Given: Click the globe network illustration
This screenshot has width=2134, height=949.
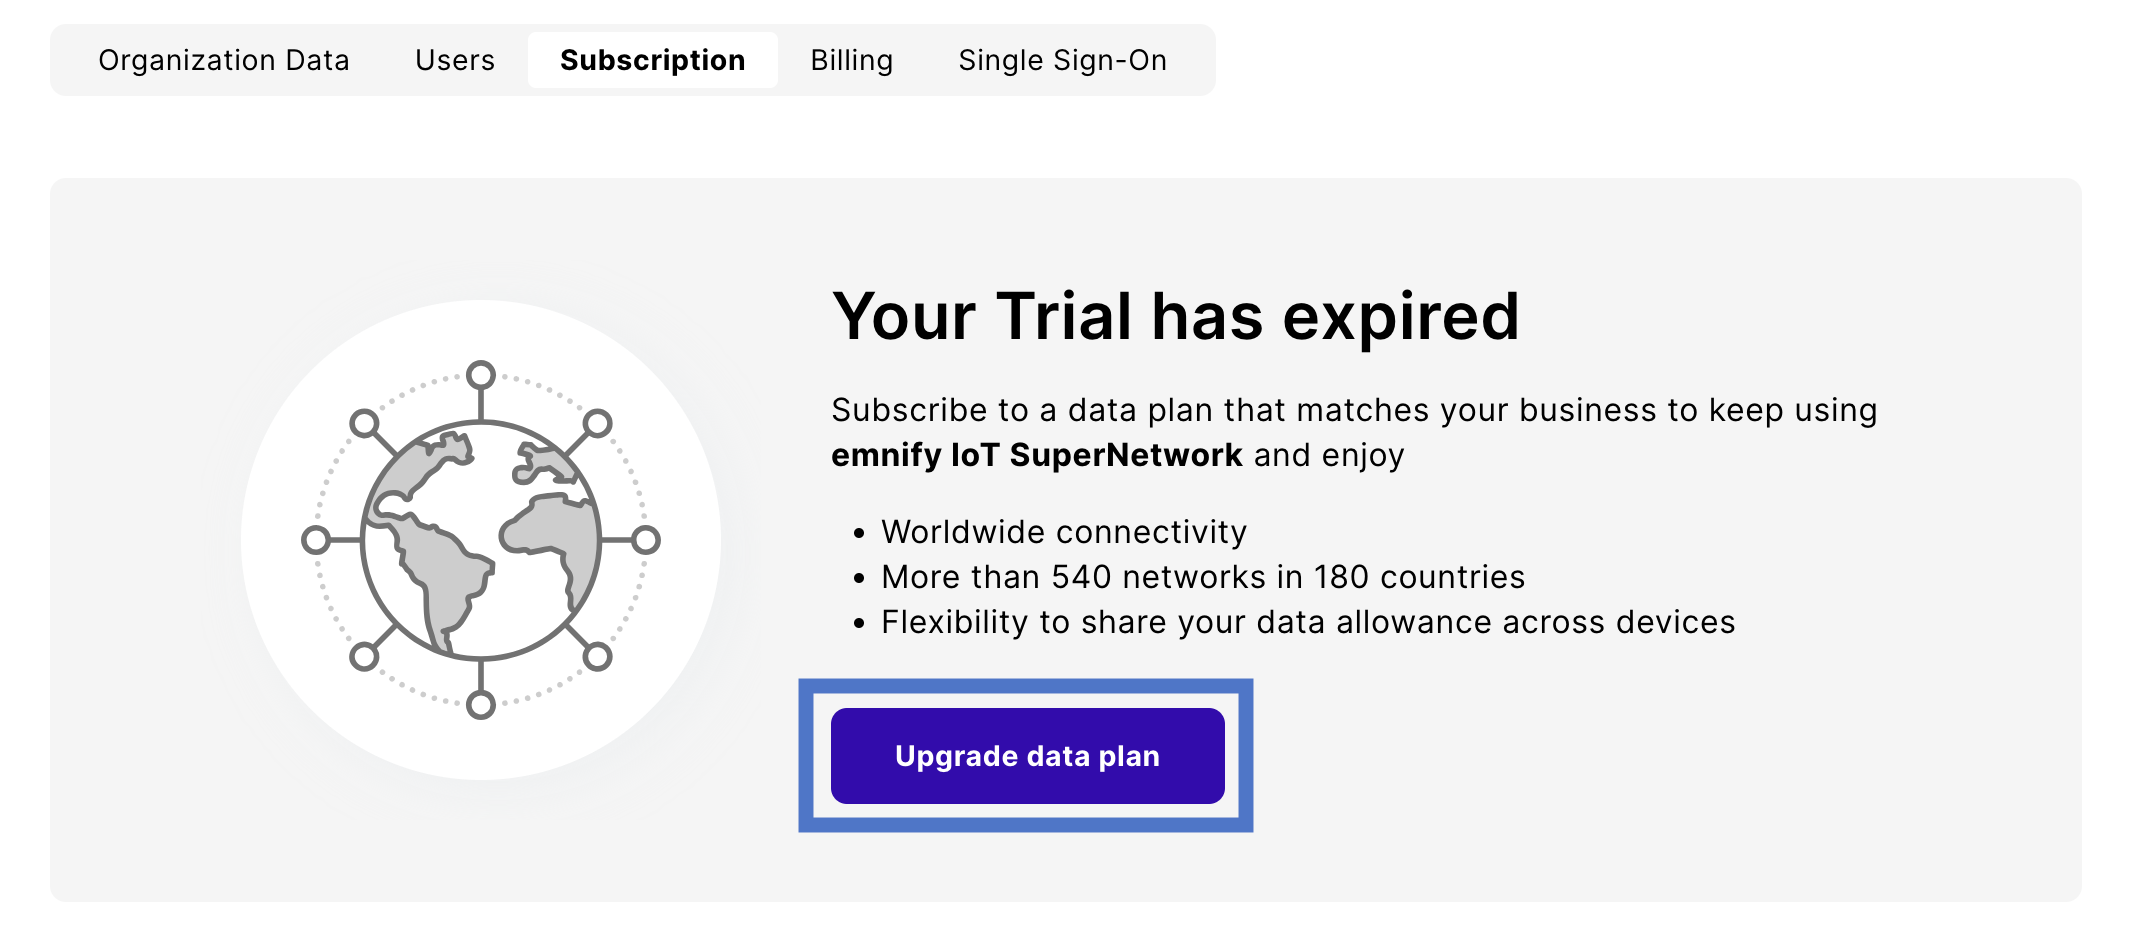Looking at the screenshot, I should (x=481, y=540).
